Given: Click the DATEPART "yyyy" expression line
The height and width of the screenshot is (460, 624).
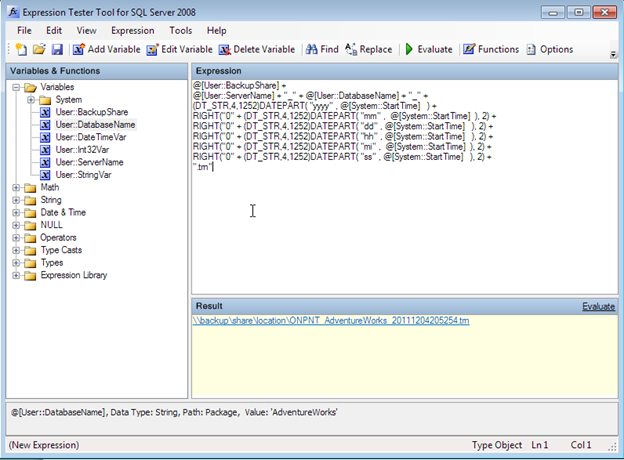Looking at the screenshot, I should click(315, 106).
